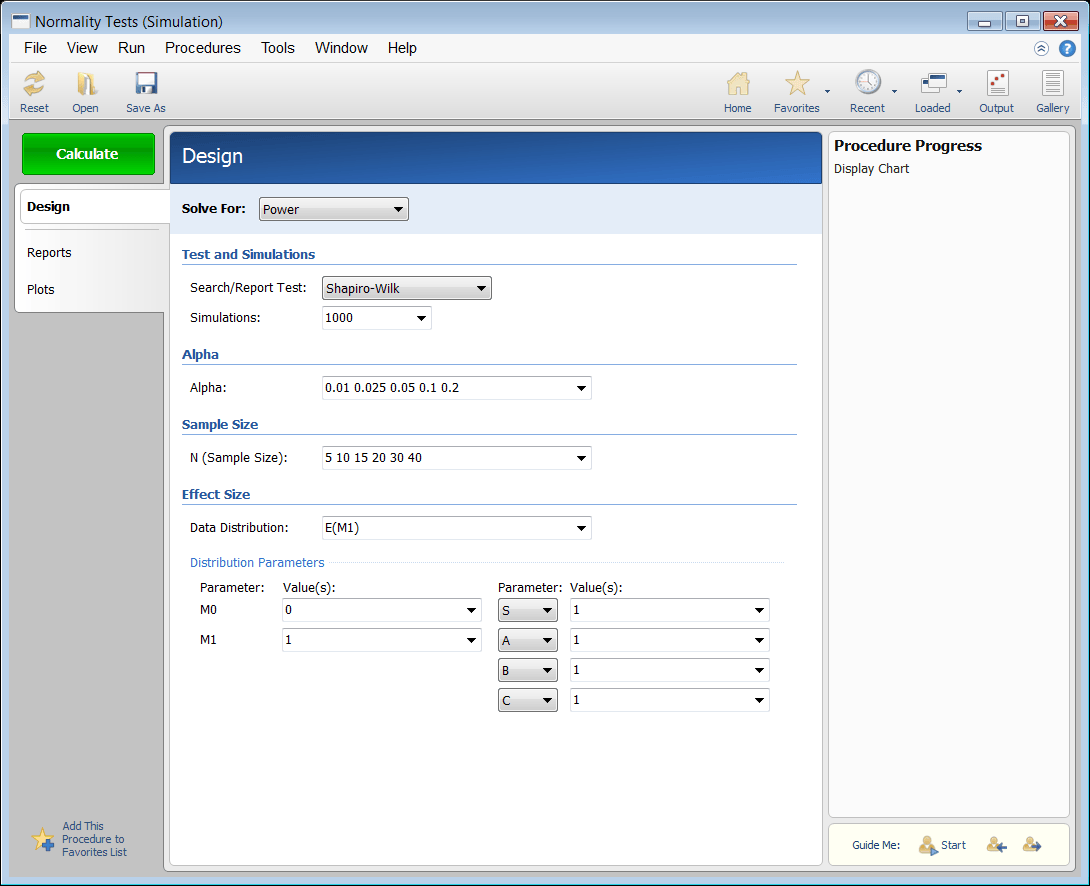Open the Search/Report Test dropdown
Image resolution: width=1090 pixels, height=886 pixels.
pyautogui.click(x=407, y=288)
